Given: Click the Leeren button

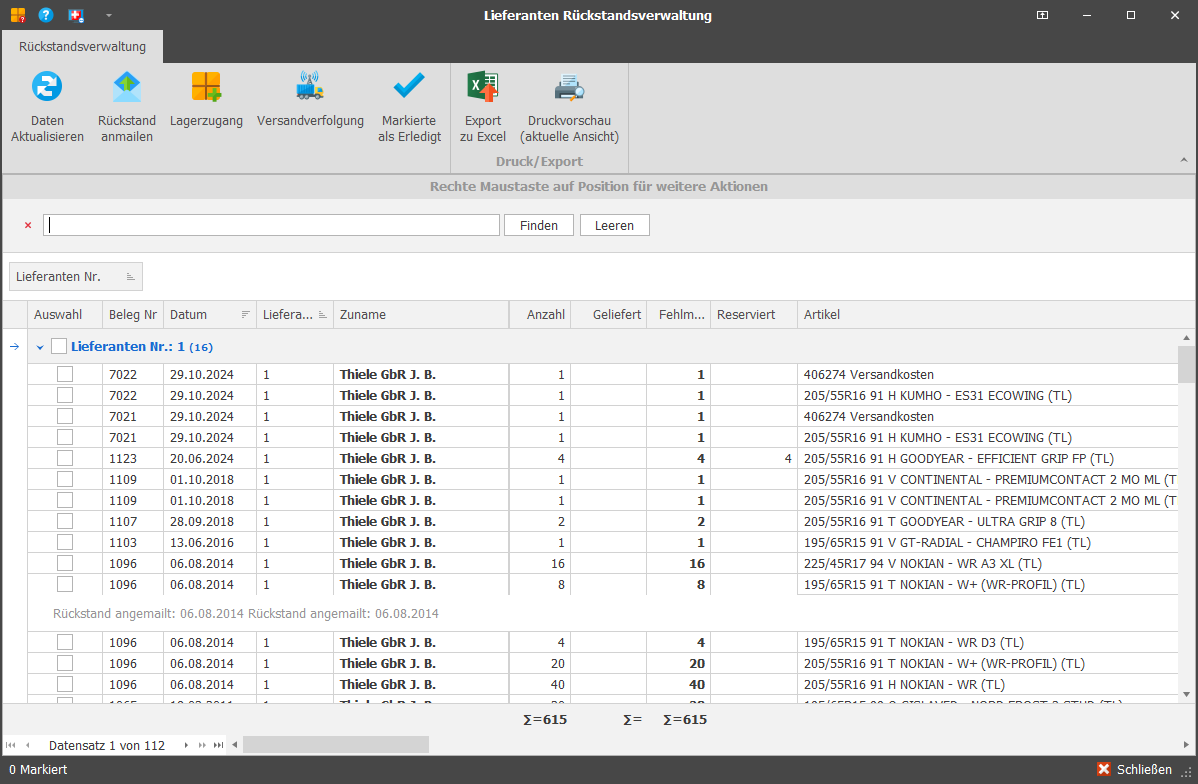Looking at the screenshot, I should pos(614,225).
